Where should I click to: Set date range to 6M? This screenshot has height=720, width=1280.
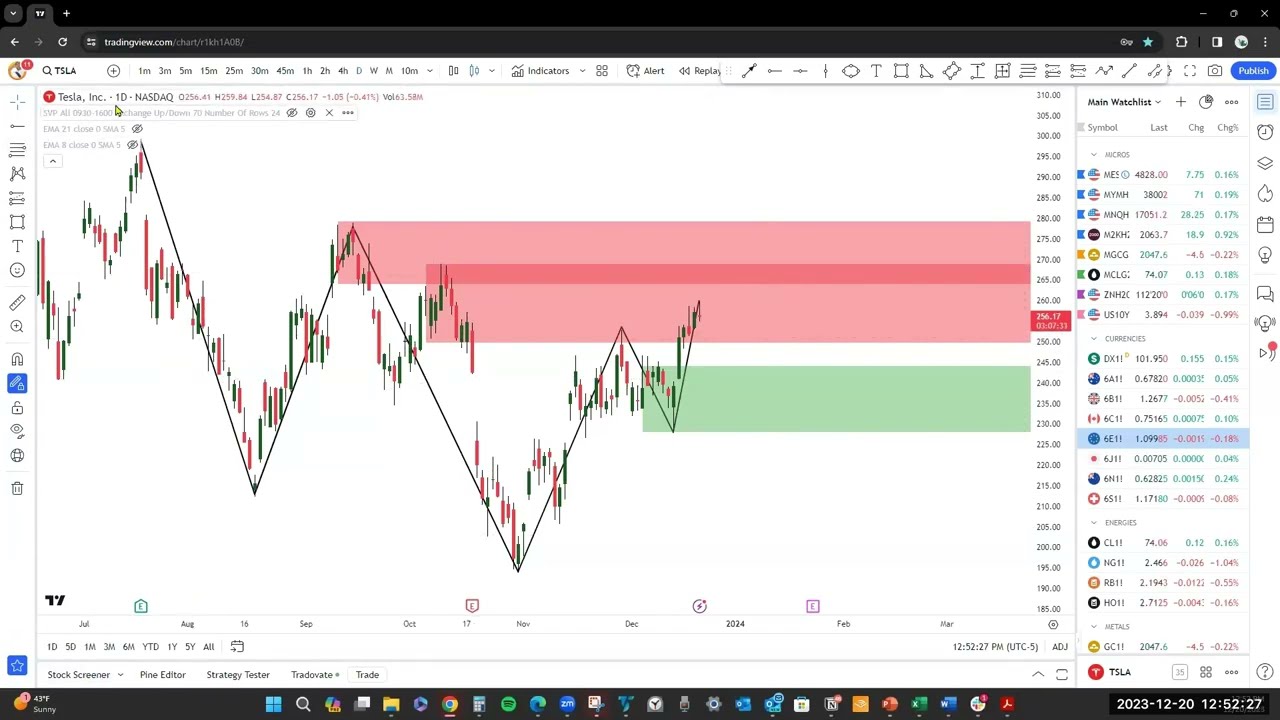128,647
